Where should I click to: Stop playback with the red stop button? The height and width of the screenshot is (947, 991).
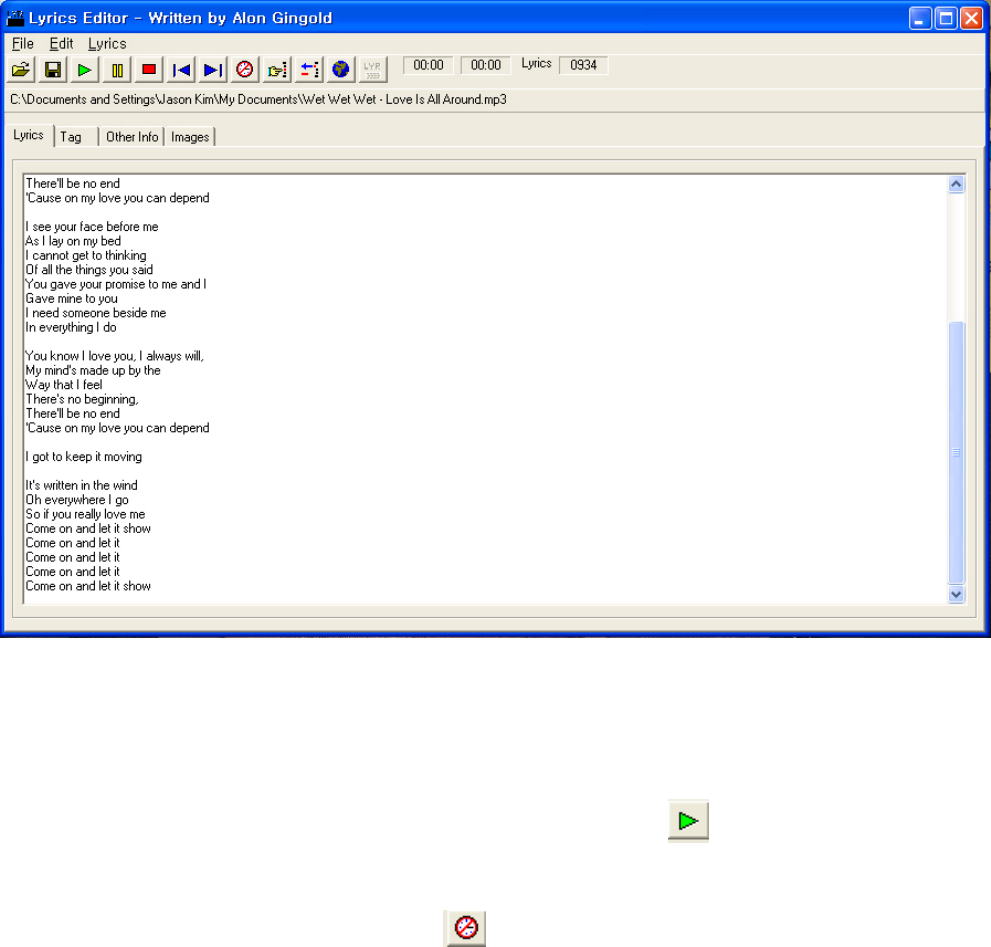click(149, 70)
